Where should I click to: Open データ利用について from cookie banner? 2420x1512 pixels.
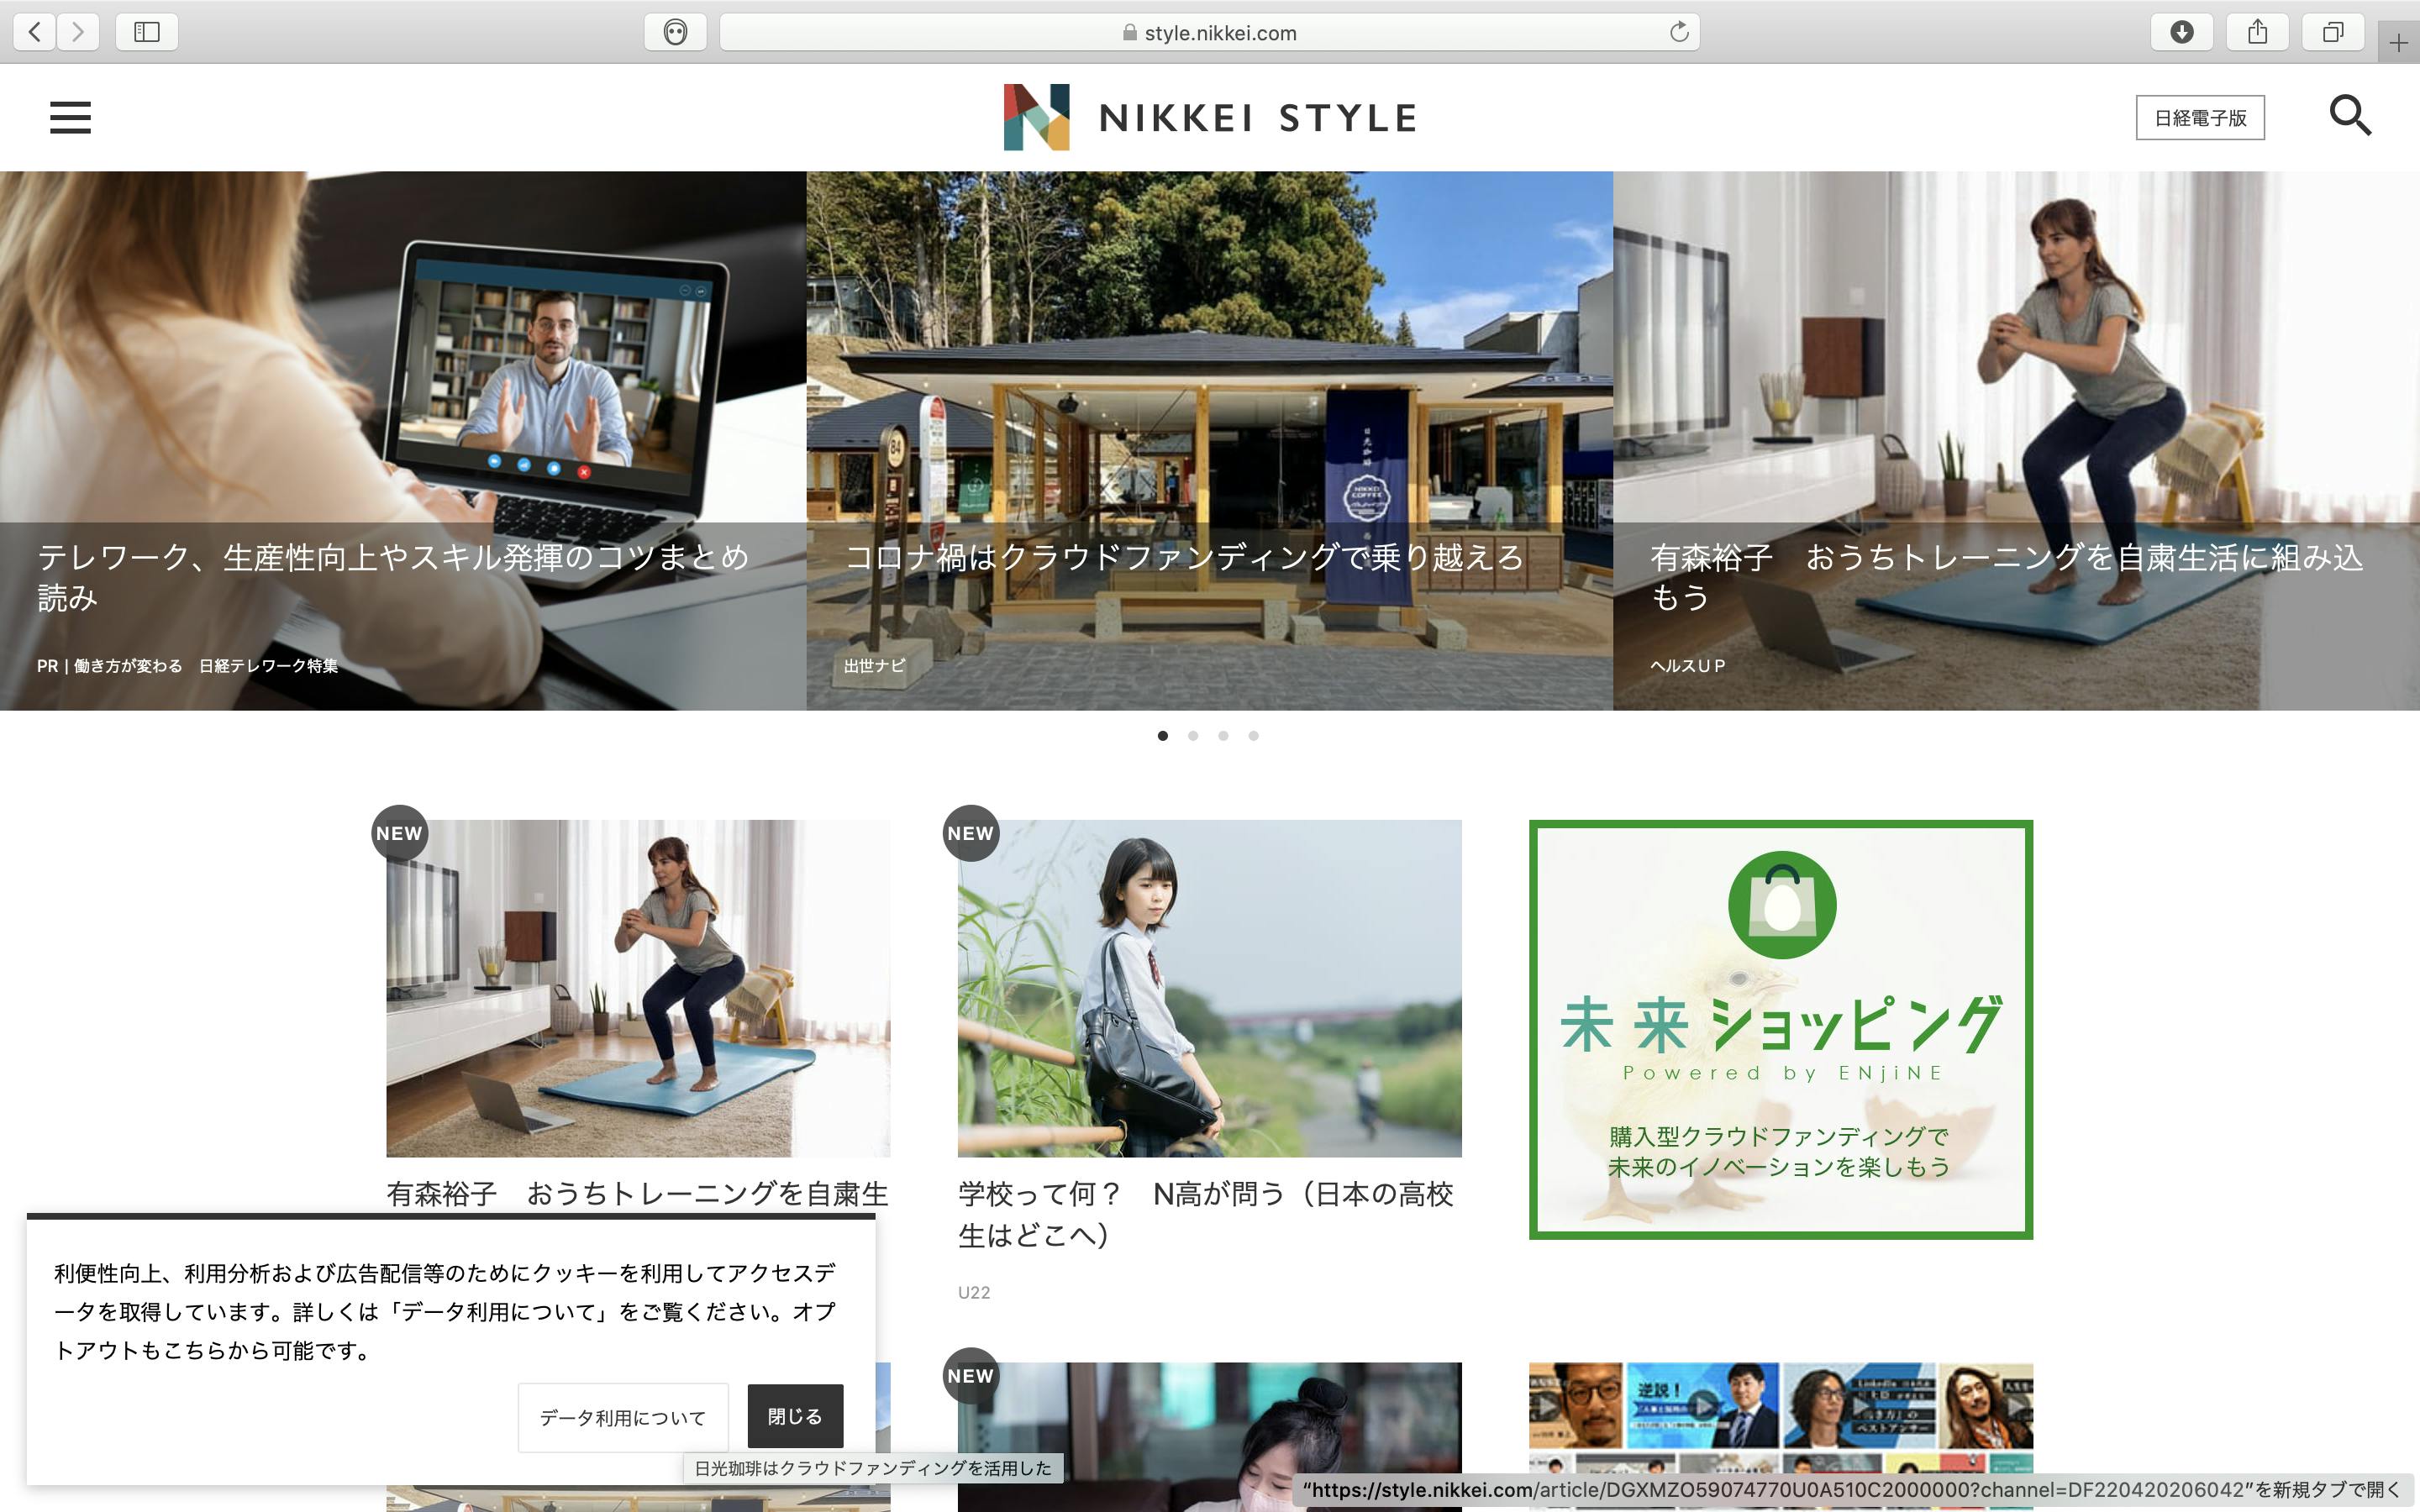pos(622,1417)
